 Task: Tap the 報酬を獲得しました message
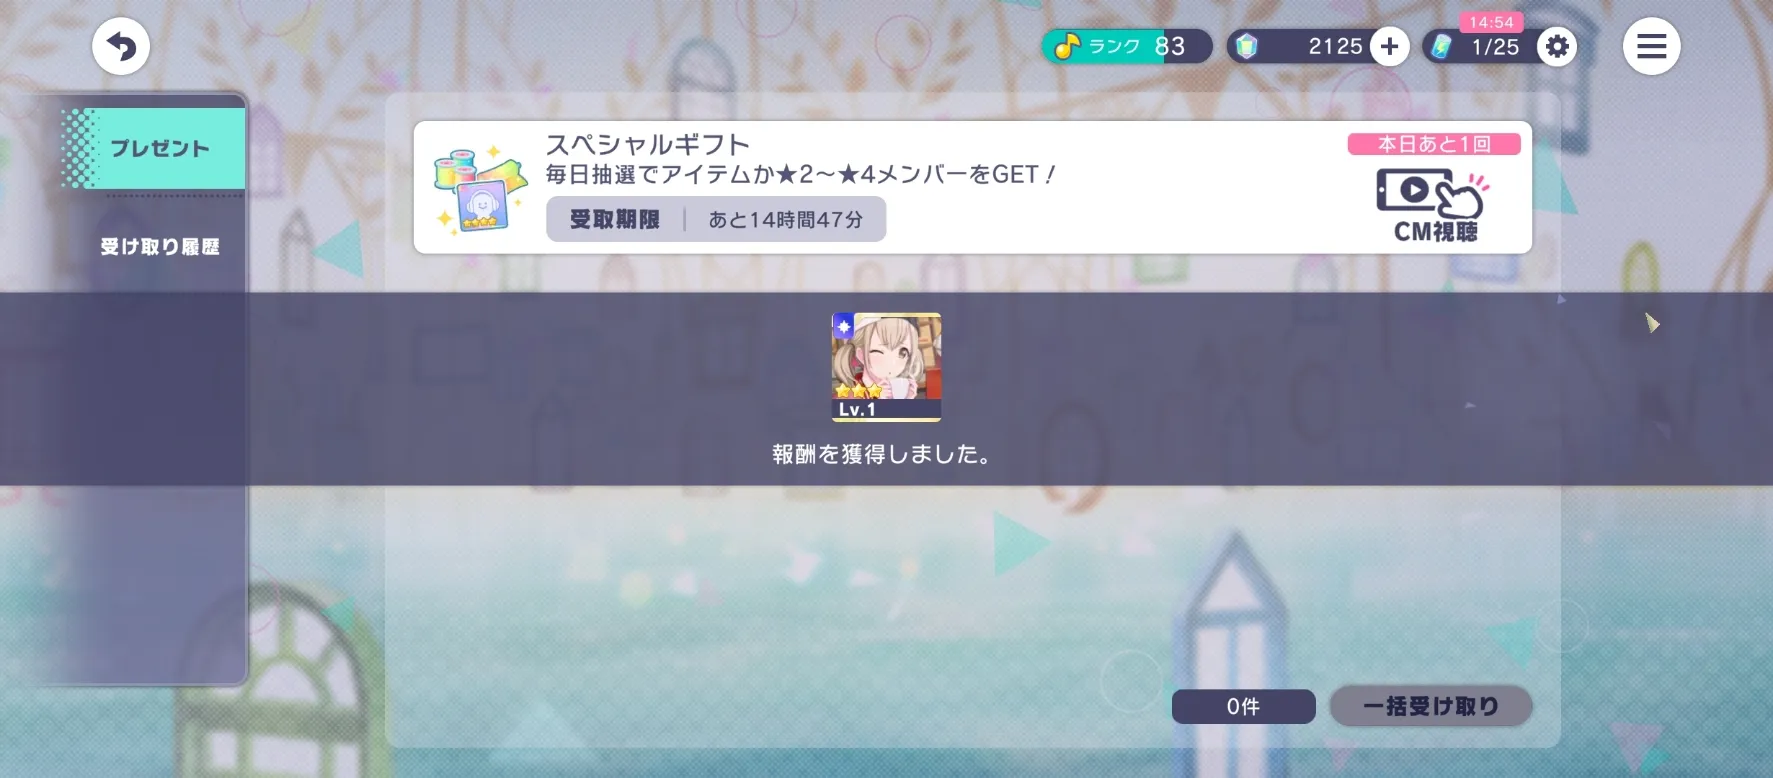pyautogui.click(x=882, y=454)
